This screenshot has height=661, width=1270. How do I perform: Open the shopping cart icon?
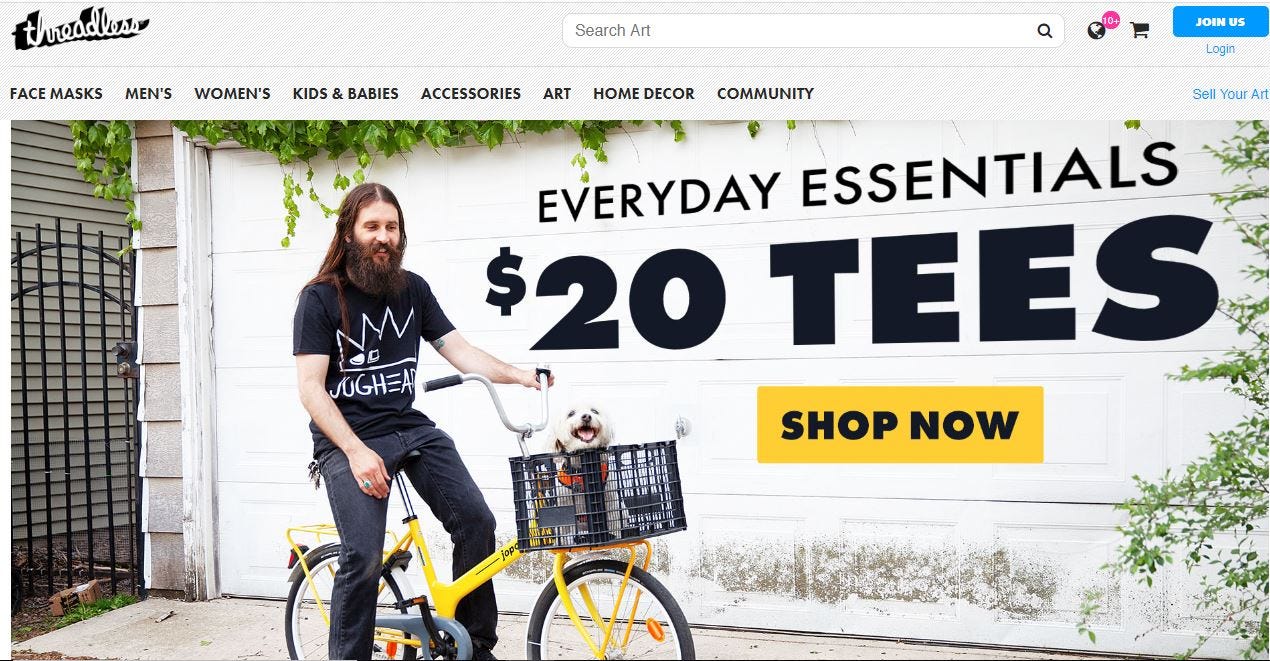click(x=1139, y=31)
